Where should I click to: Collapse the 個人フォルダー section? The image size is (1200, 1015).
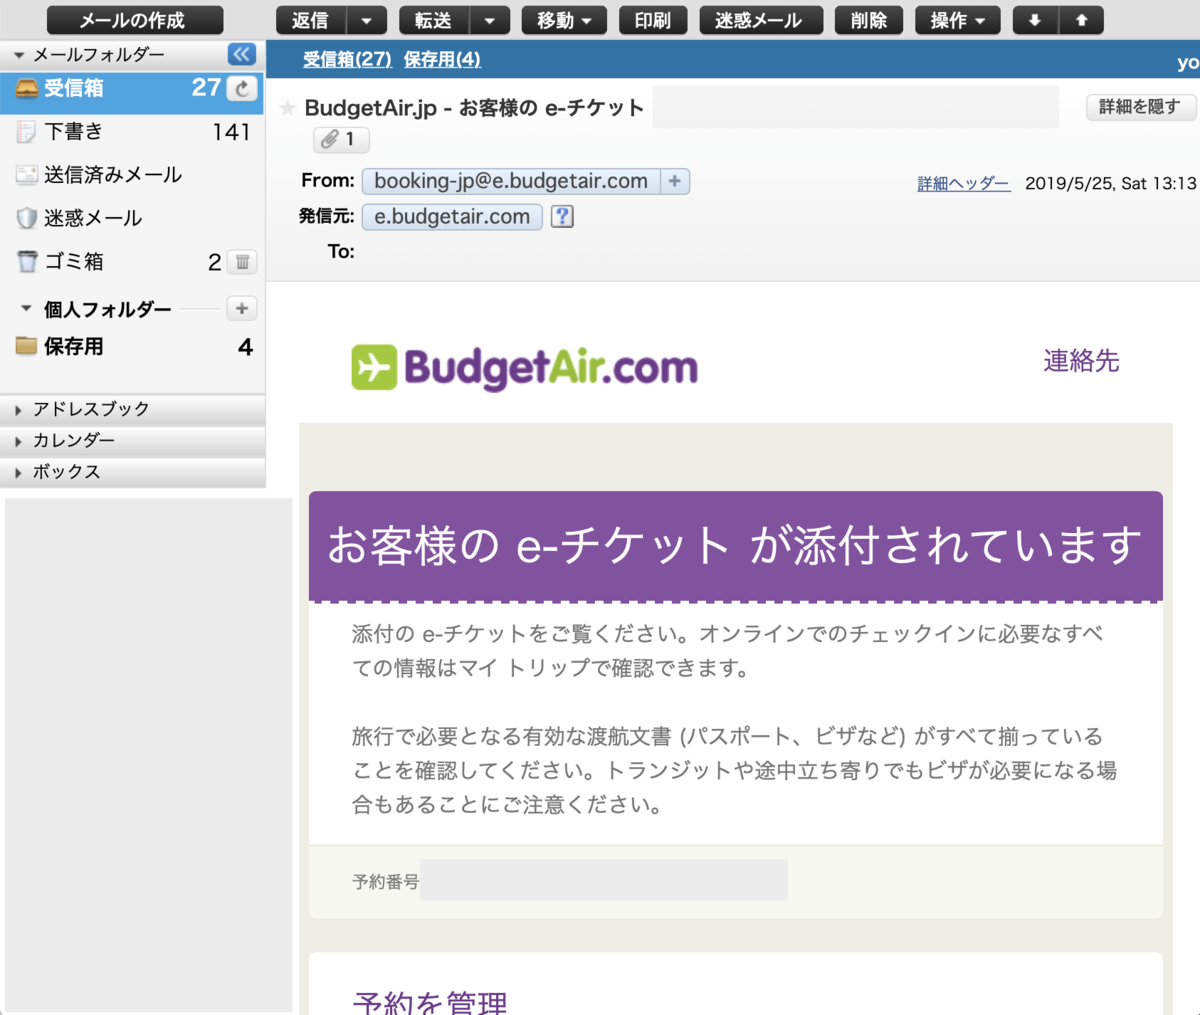[x=26, y=309]
